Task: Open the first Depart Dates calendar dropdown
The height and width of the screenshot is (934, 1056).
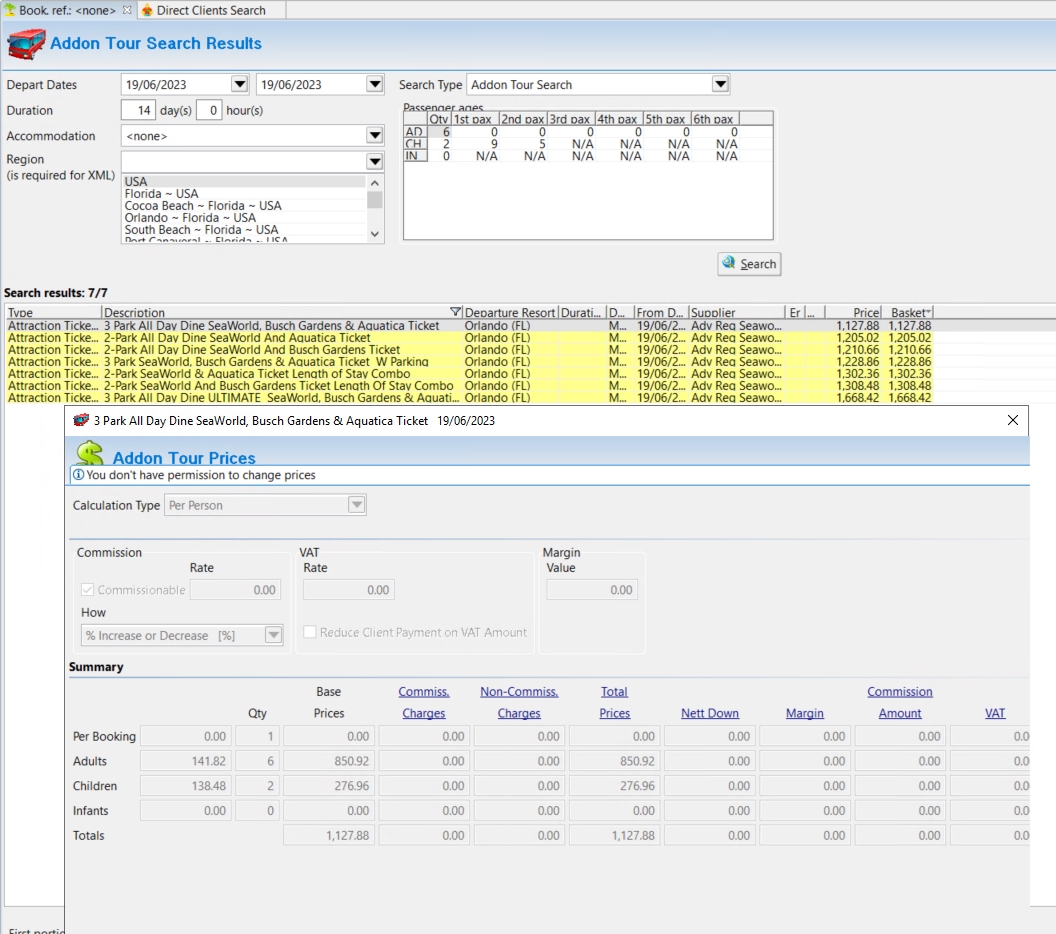Action: pyautogui.click(x=239, y=85)
